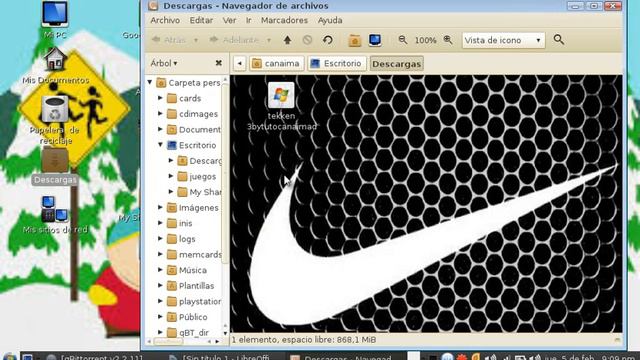Viewport: 640px width, 360px height.
Task: Select Imágenes in the tree
Action: click(x=193, y=208)
